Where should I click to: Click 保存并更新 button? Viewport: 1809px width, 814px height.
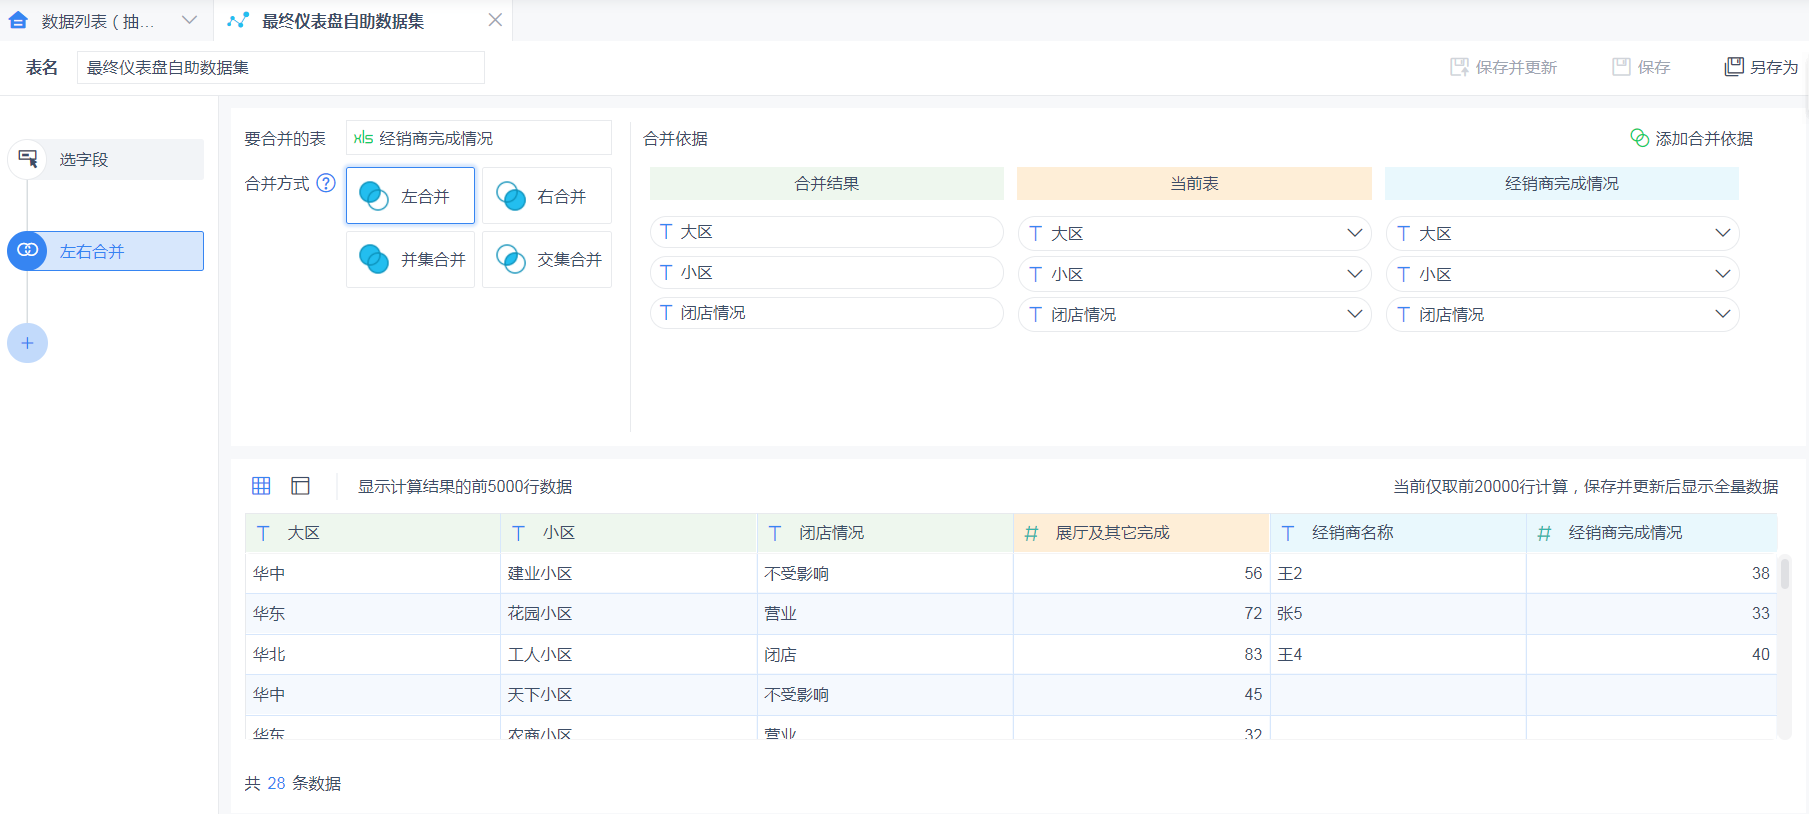[1503, 67]
